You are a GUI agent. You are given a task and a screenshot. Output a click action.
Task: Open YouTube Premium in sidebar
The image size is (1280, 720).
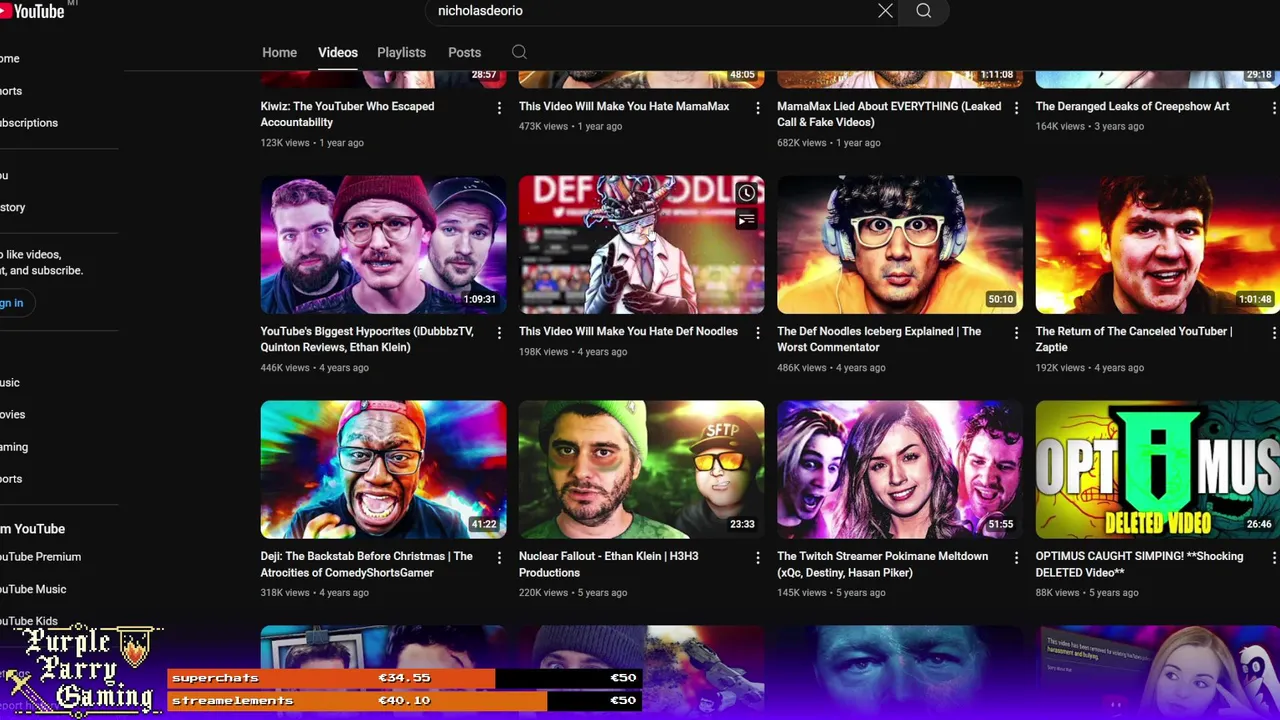point(40,557)
